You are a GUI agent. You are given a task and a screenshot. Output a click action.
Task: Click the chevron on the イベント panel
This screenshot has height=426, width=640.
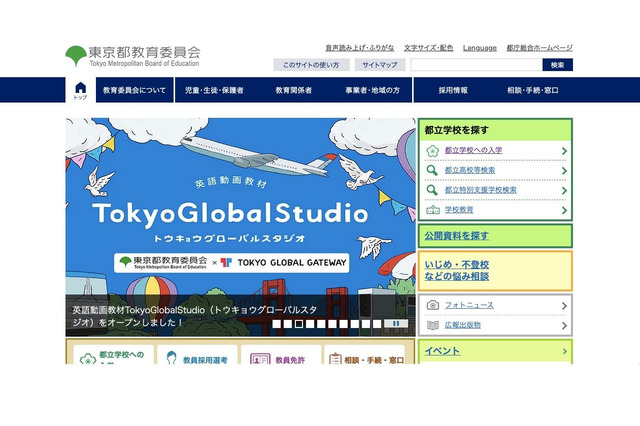(564, 351)
